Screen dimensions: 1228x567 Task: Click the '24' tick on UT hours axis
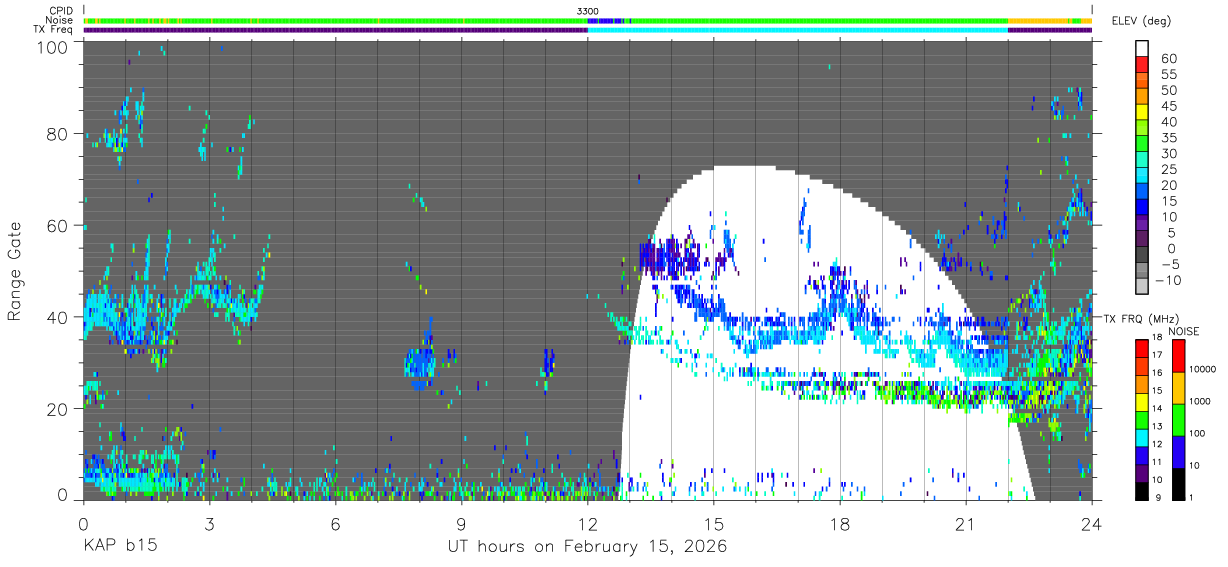1092,523
